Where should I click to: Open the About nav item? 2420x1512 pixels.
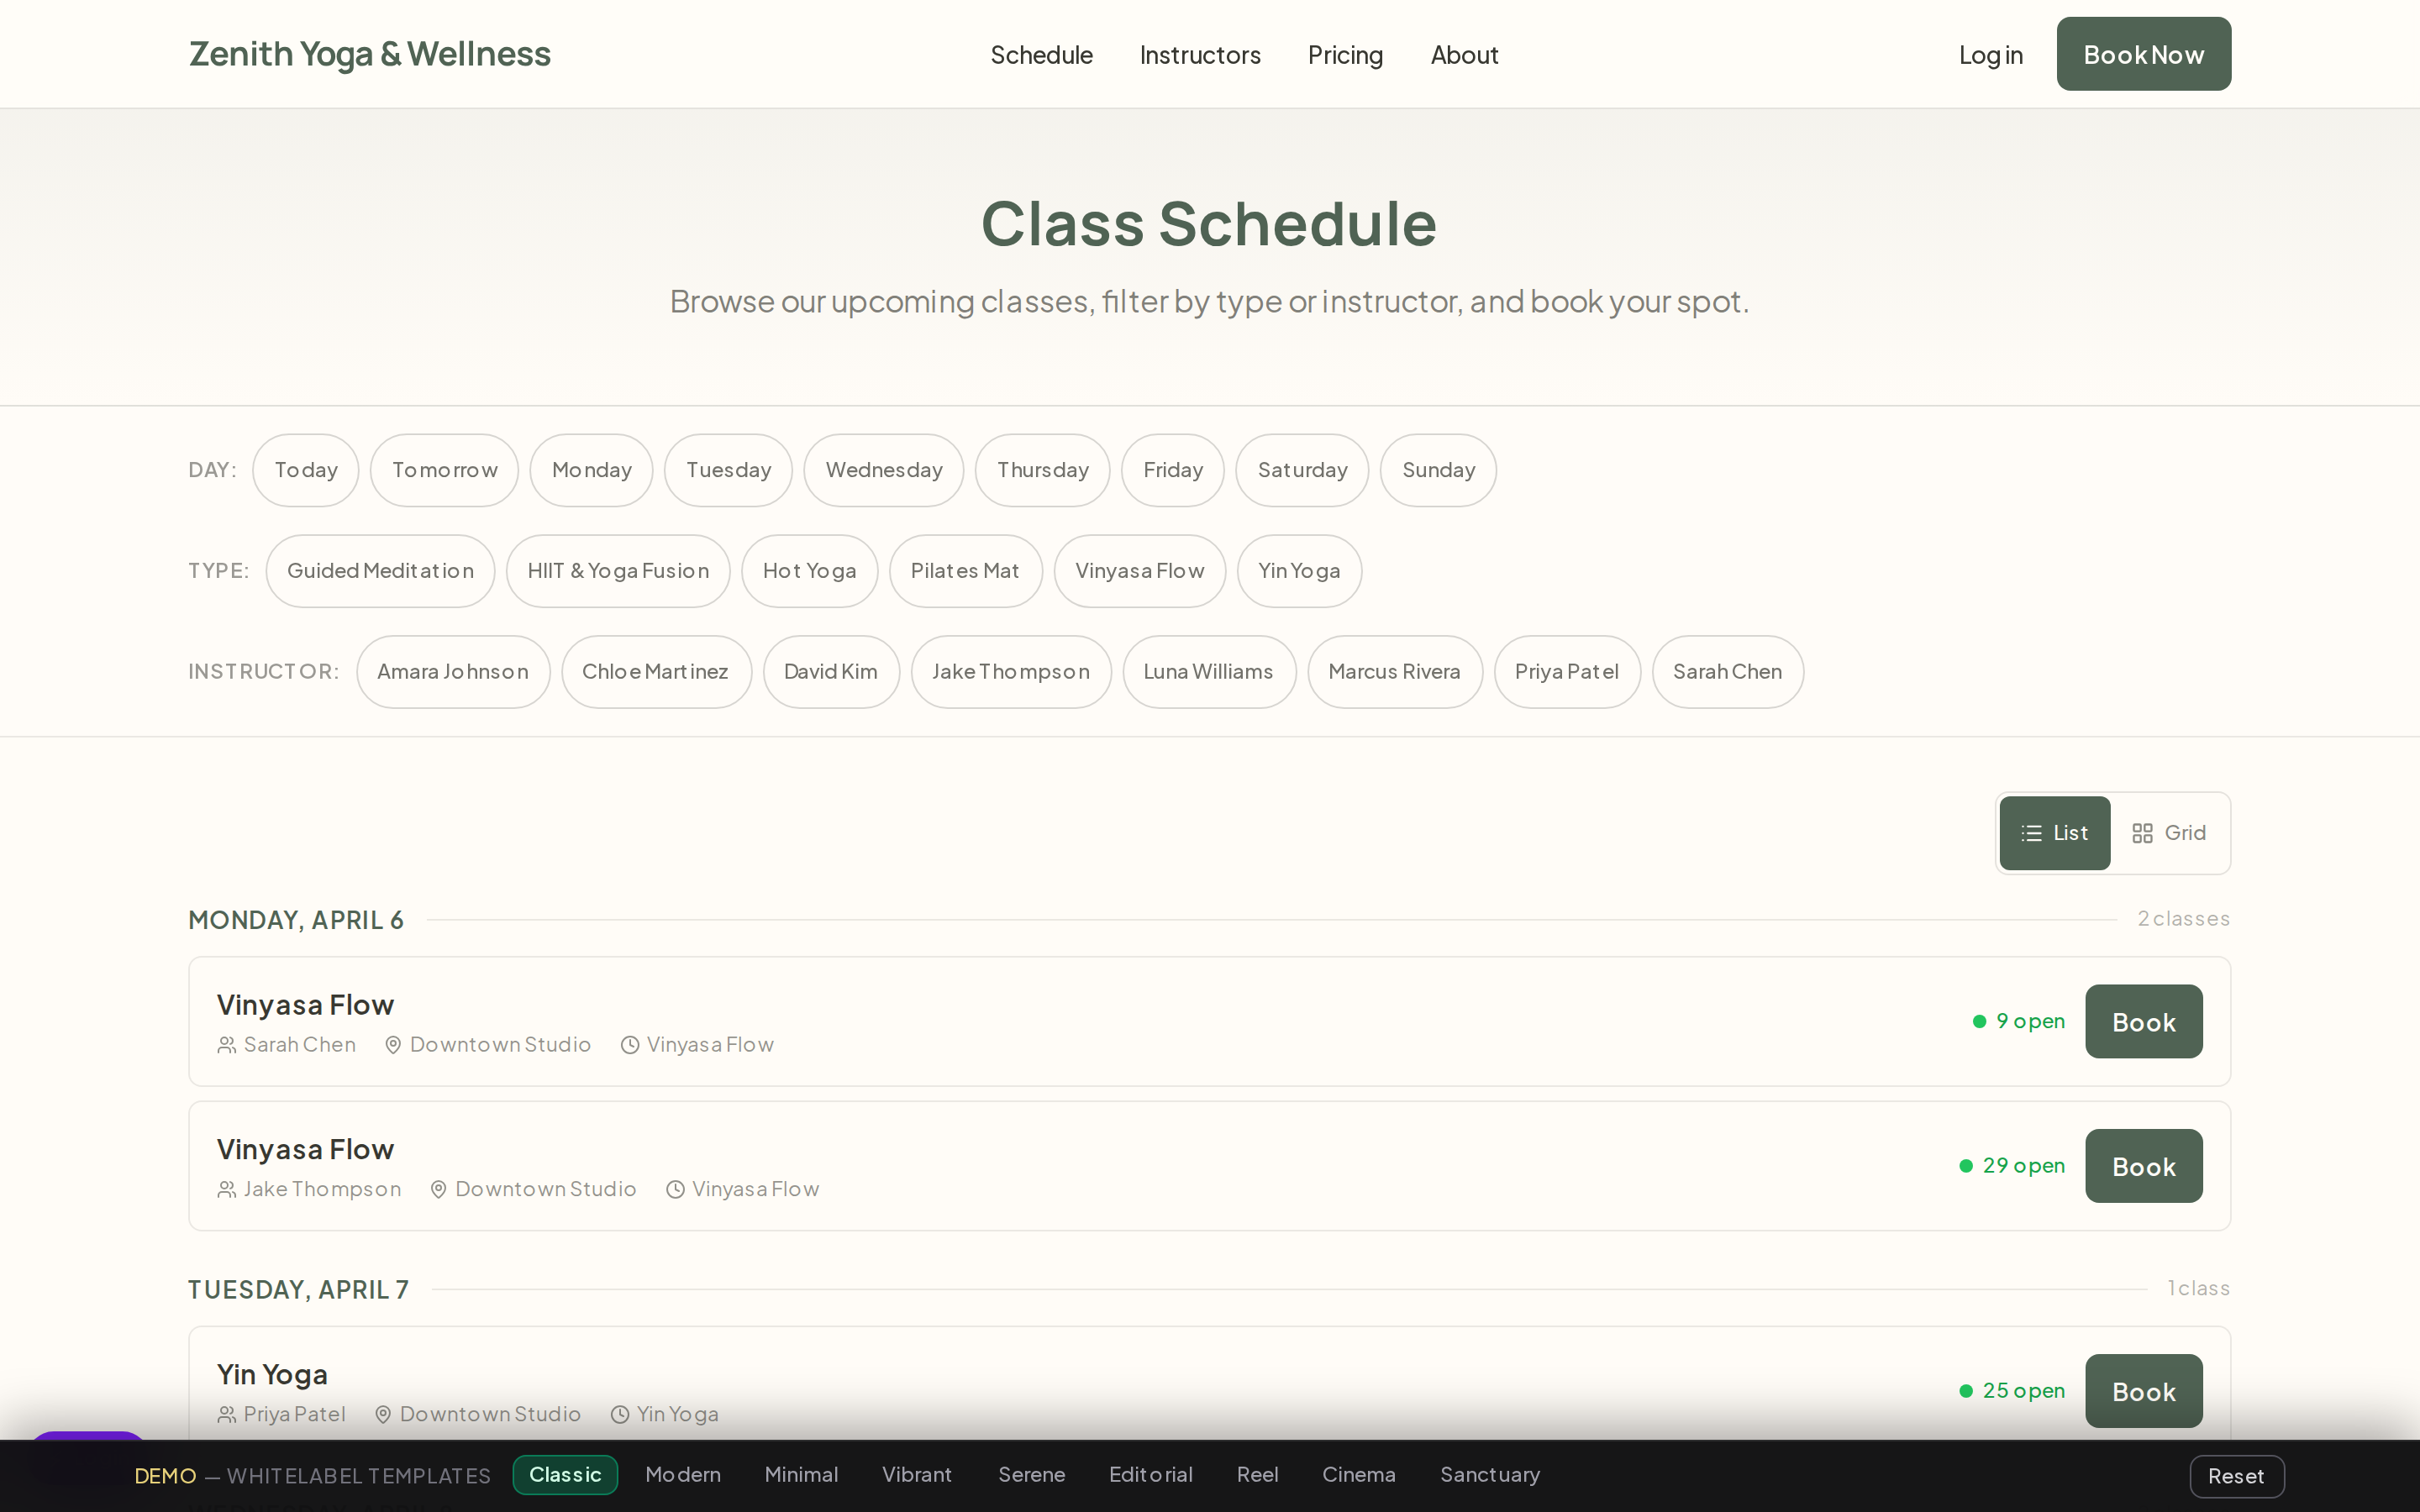pos(1464,55)
